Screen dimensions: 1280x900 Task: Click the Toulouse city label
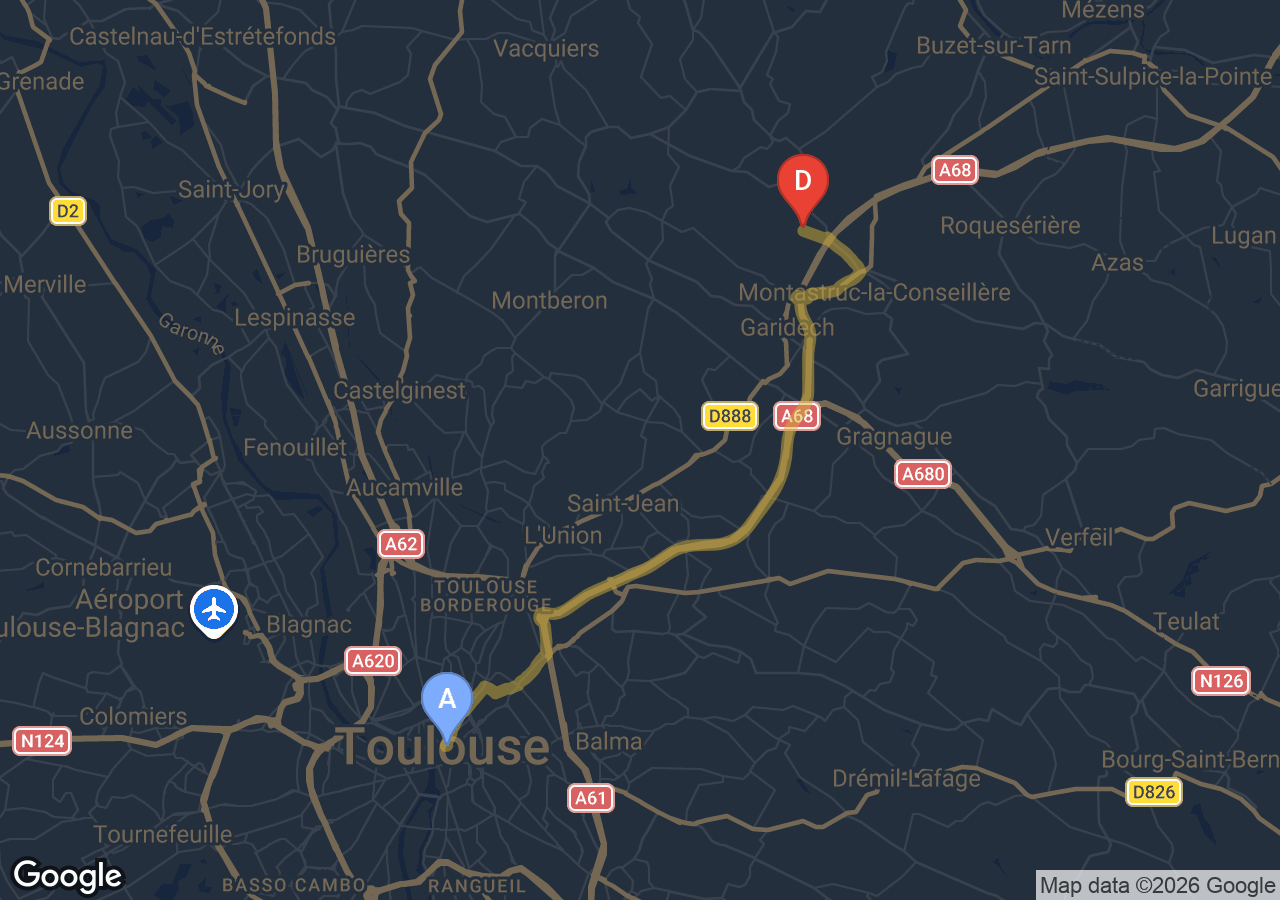pyautogui.click(x=444, y=748)
